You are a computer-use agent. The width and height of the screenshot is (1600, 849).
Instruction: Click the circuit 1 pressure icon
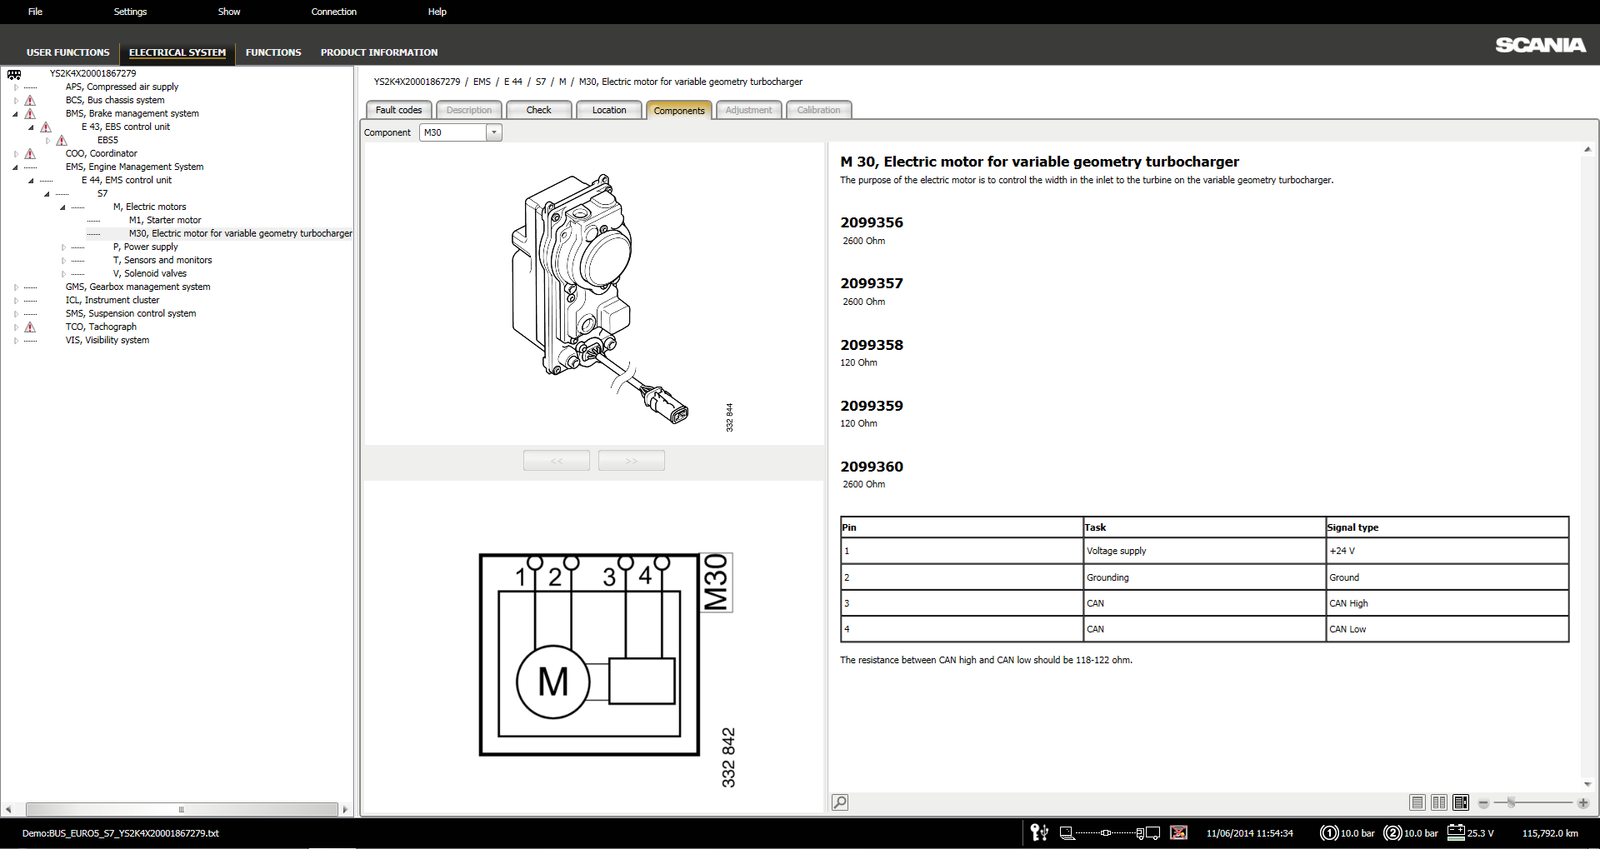[x=1329, y=832]
